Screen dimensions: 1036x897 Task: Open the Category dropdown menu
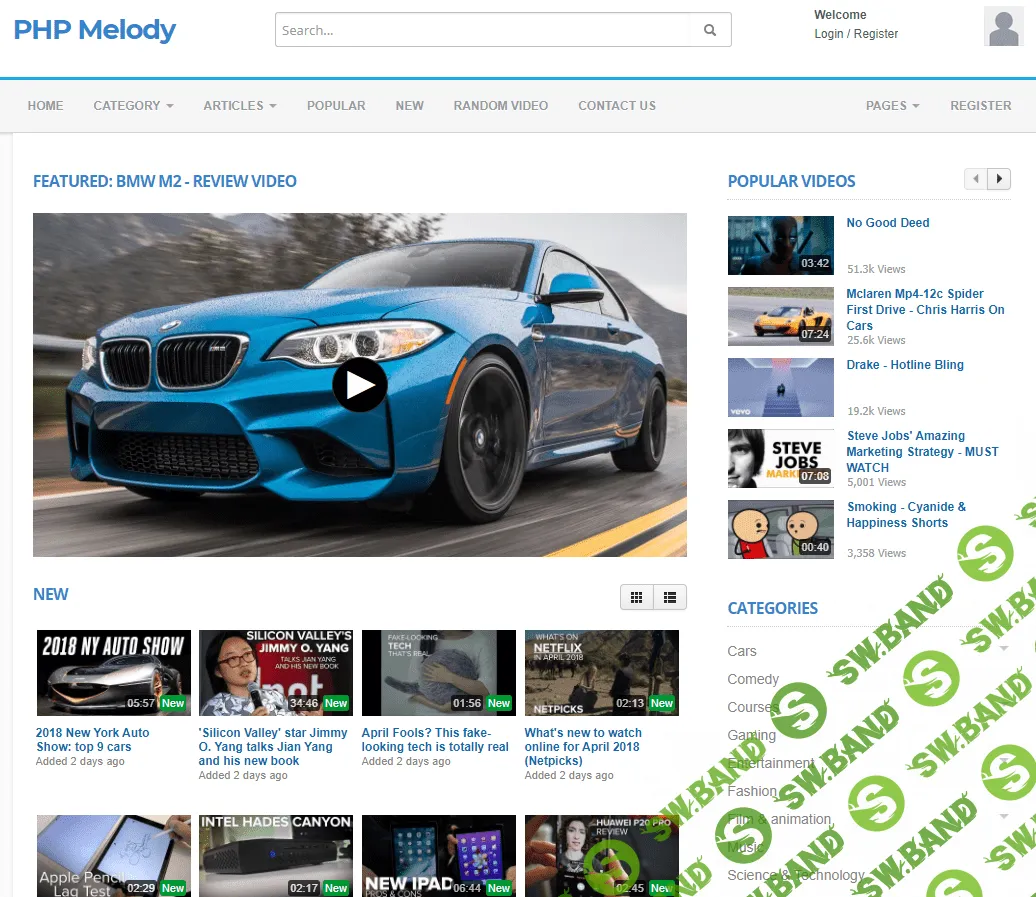(x=133, y=105)
